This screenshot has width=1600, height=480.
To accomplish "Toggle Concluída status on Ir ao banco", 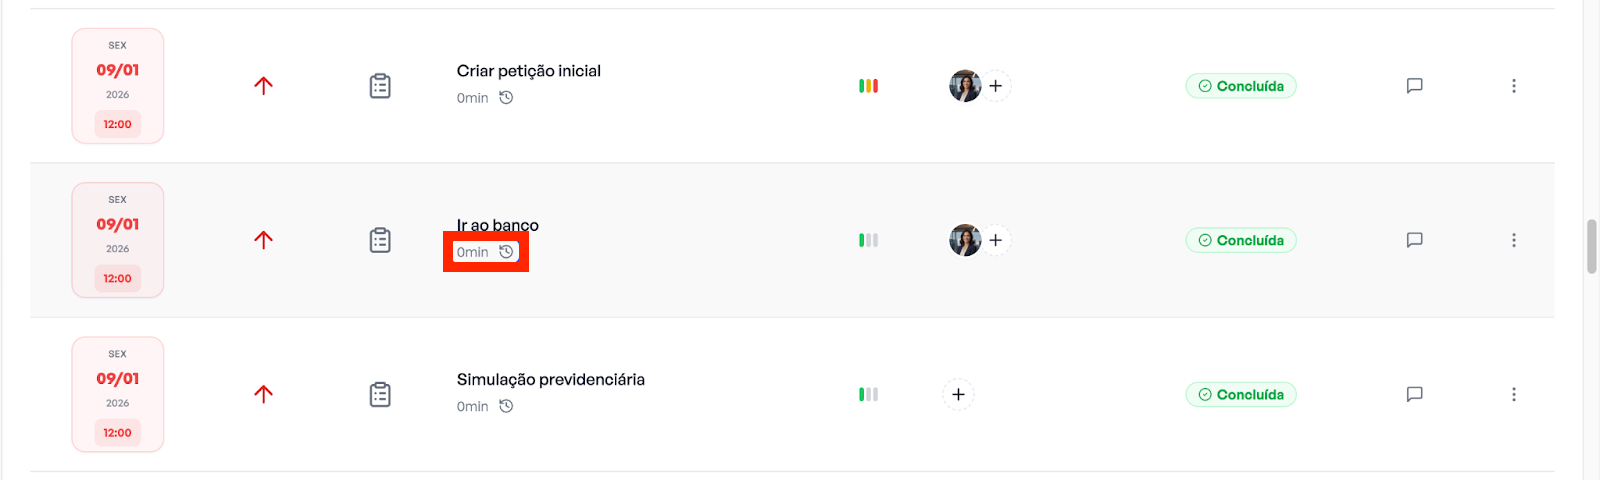I will [1241, 240].
